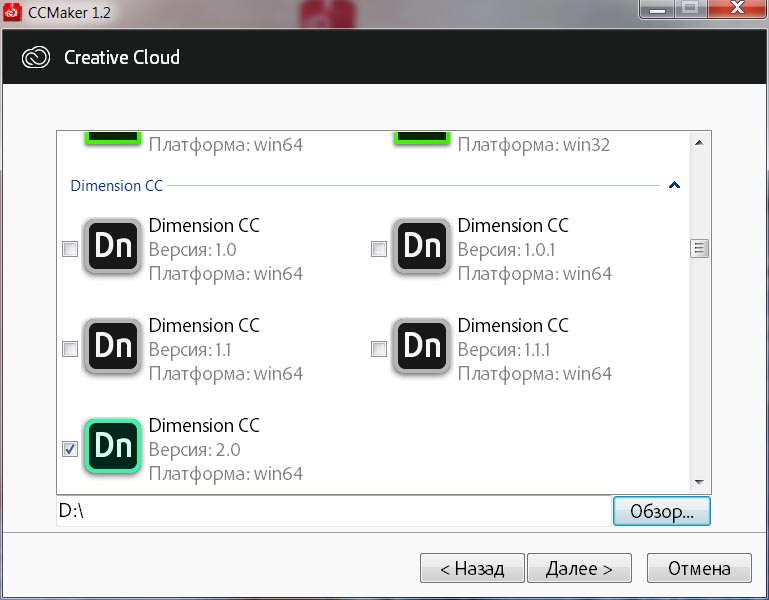Enable checkbox for Dimension CC version 1.0
This screenshot has height=600, width=769.
coord(70,249)
